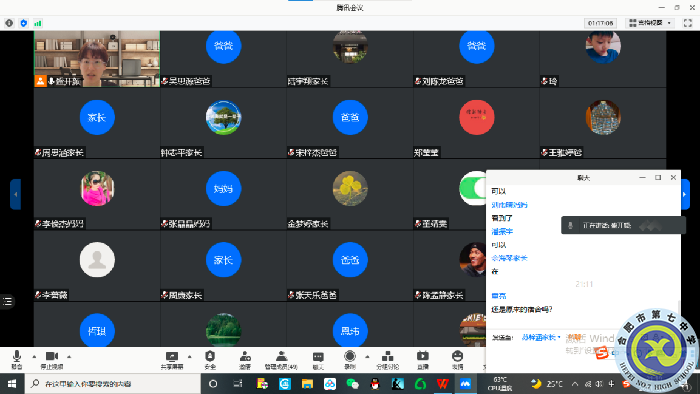Viewport: 700px width, 394px height.
Task: Open the security shield settings
Action: 210,360
